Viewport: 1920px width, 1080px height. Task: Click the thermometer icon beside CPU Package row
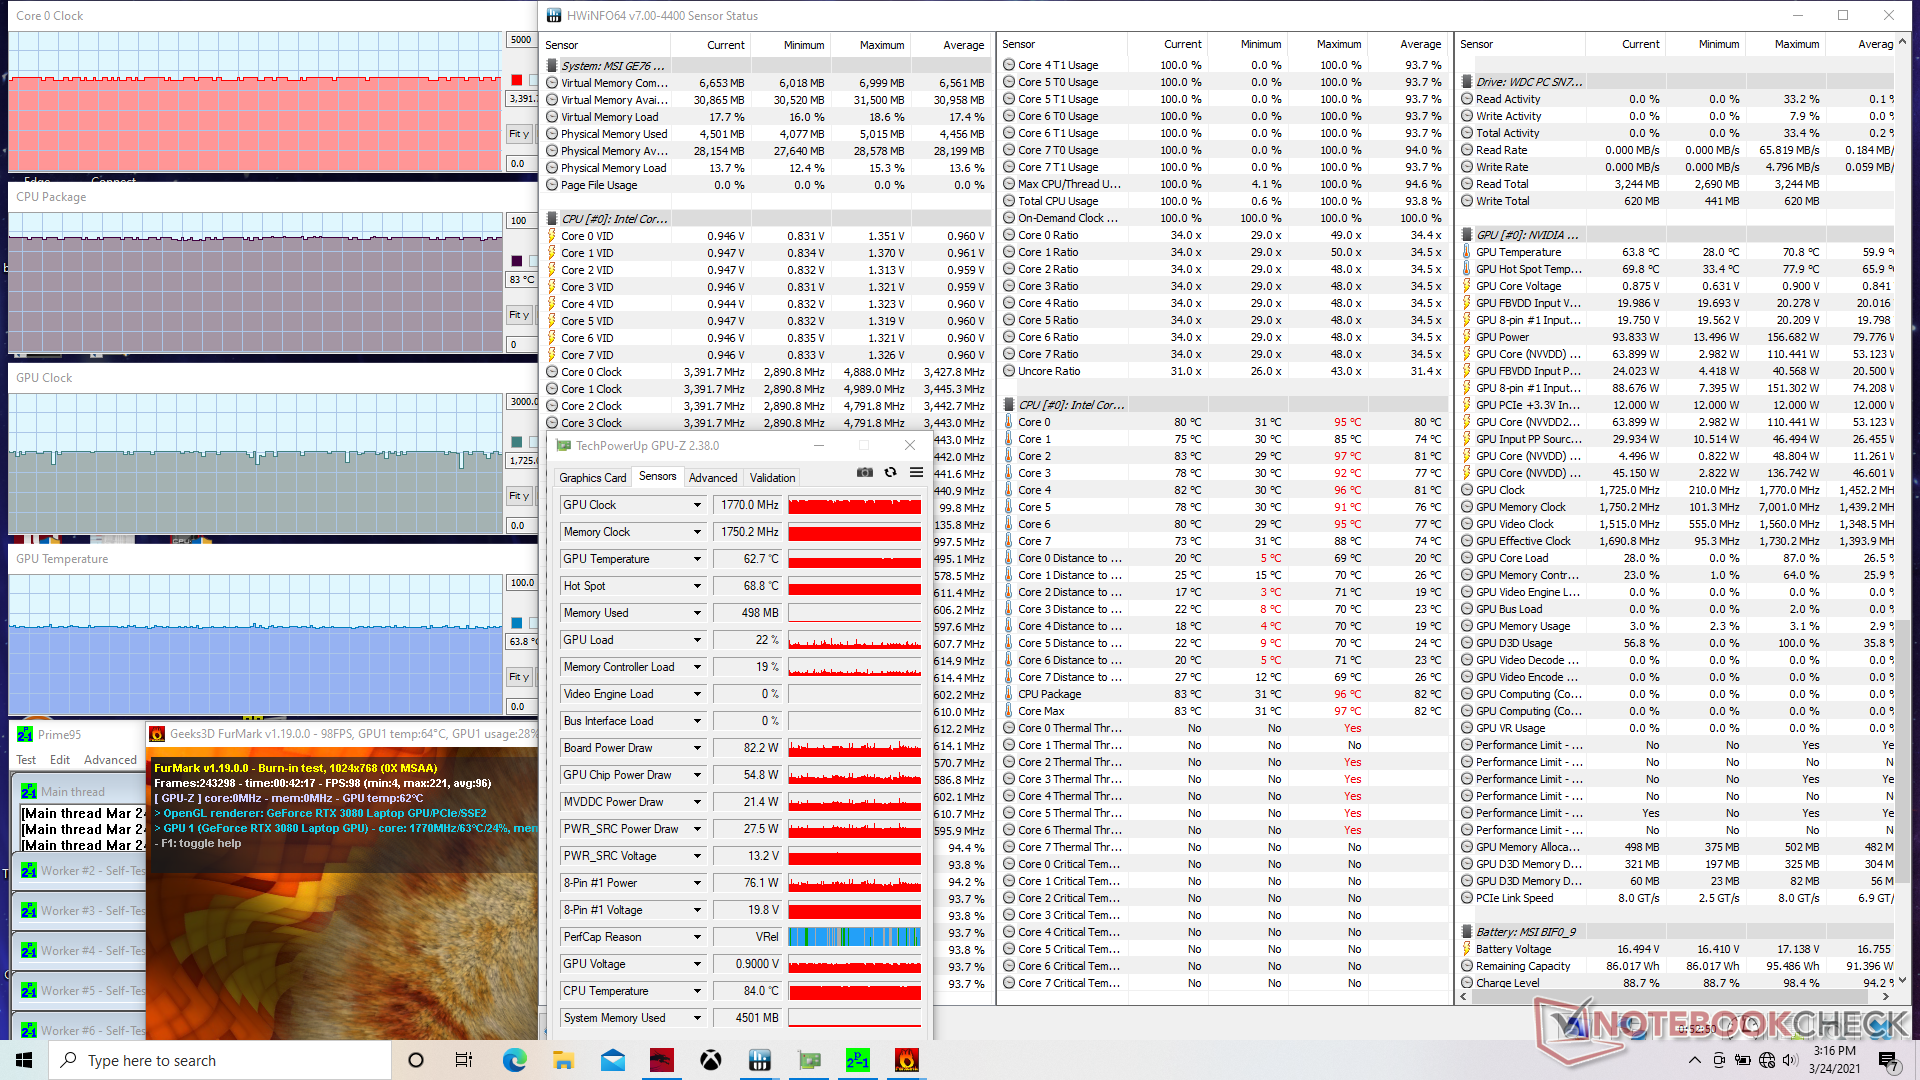1009,694
